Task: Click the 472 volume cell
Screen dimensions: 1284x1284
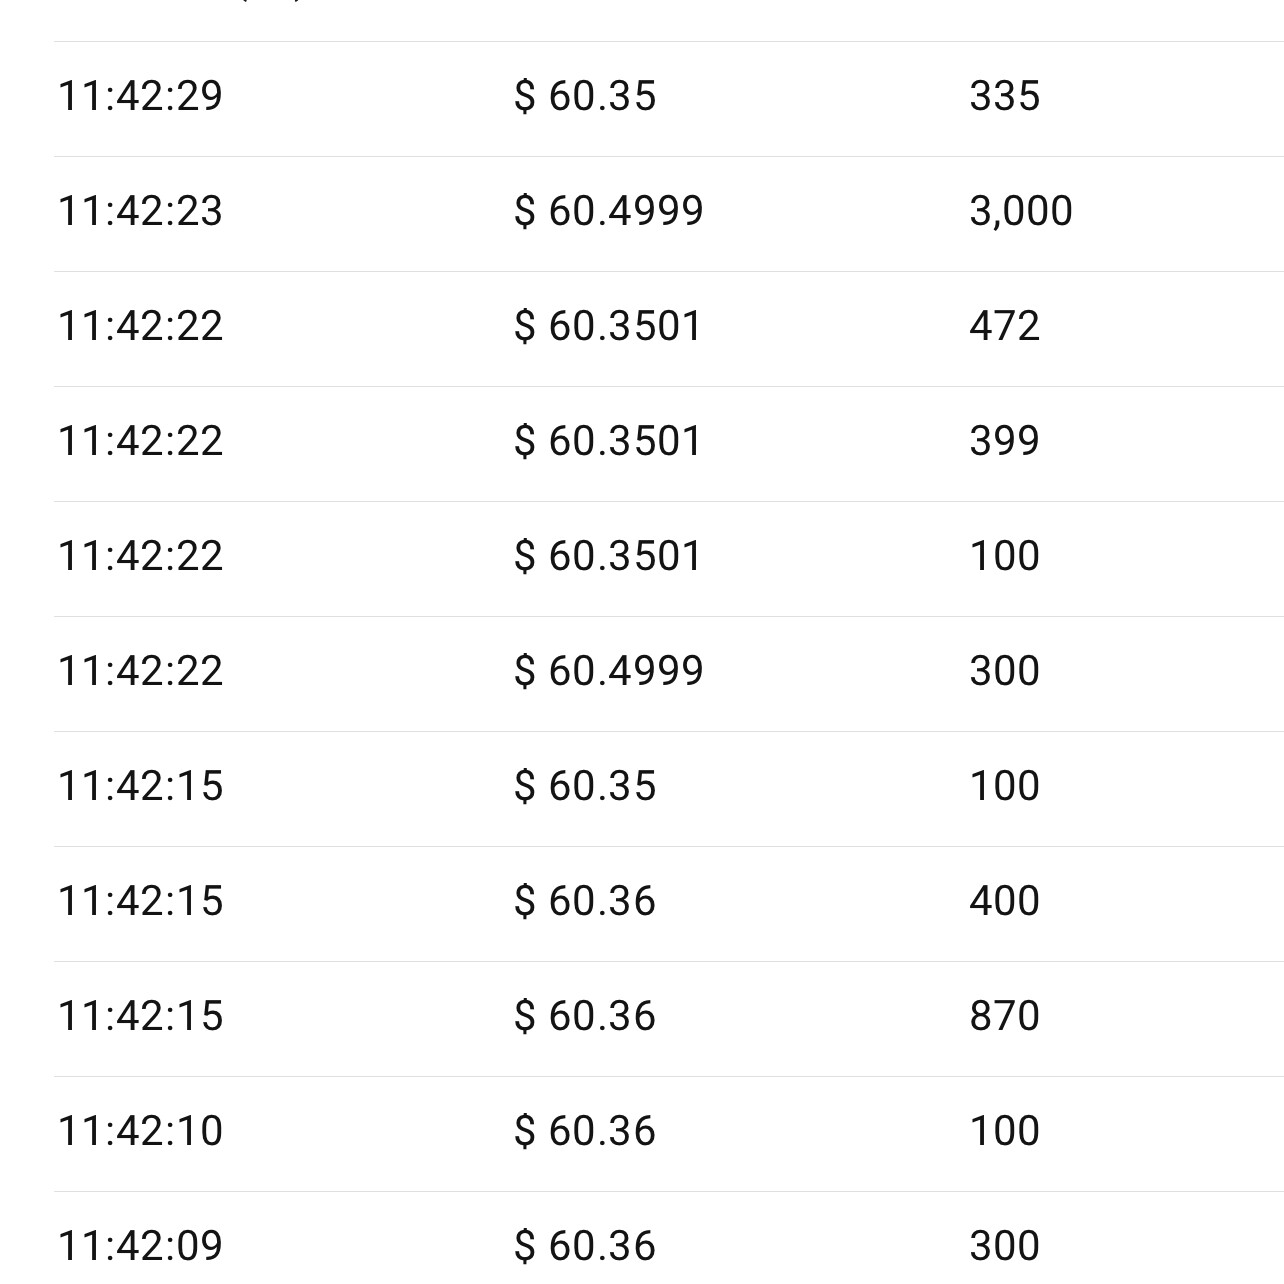Action: pyautogui.click(x=1004, y=327)
